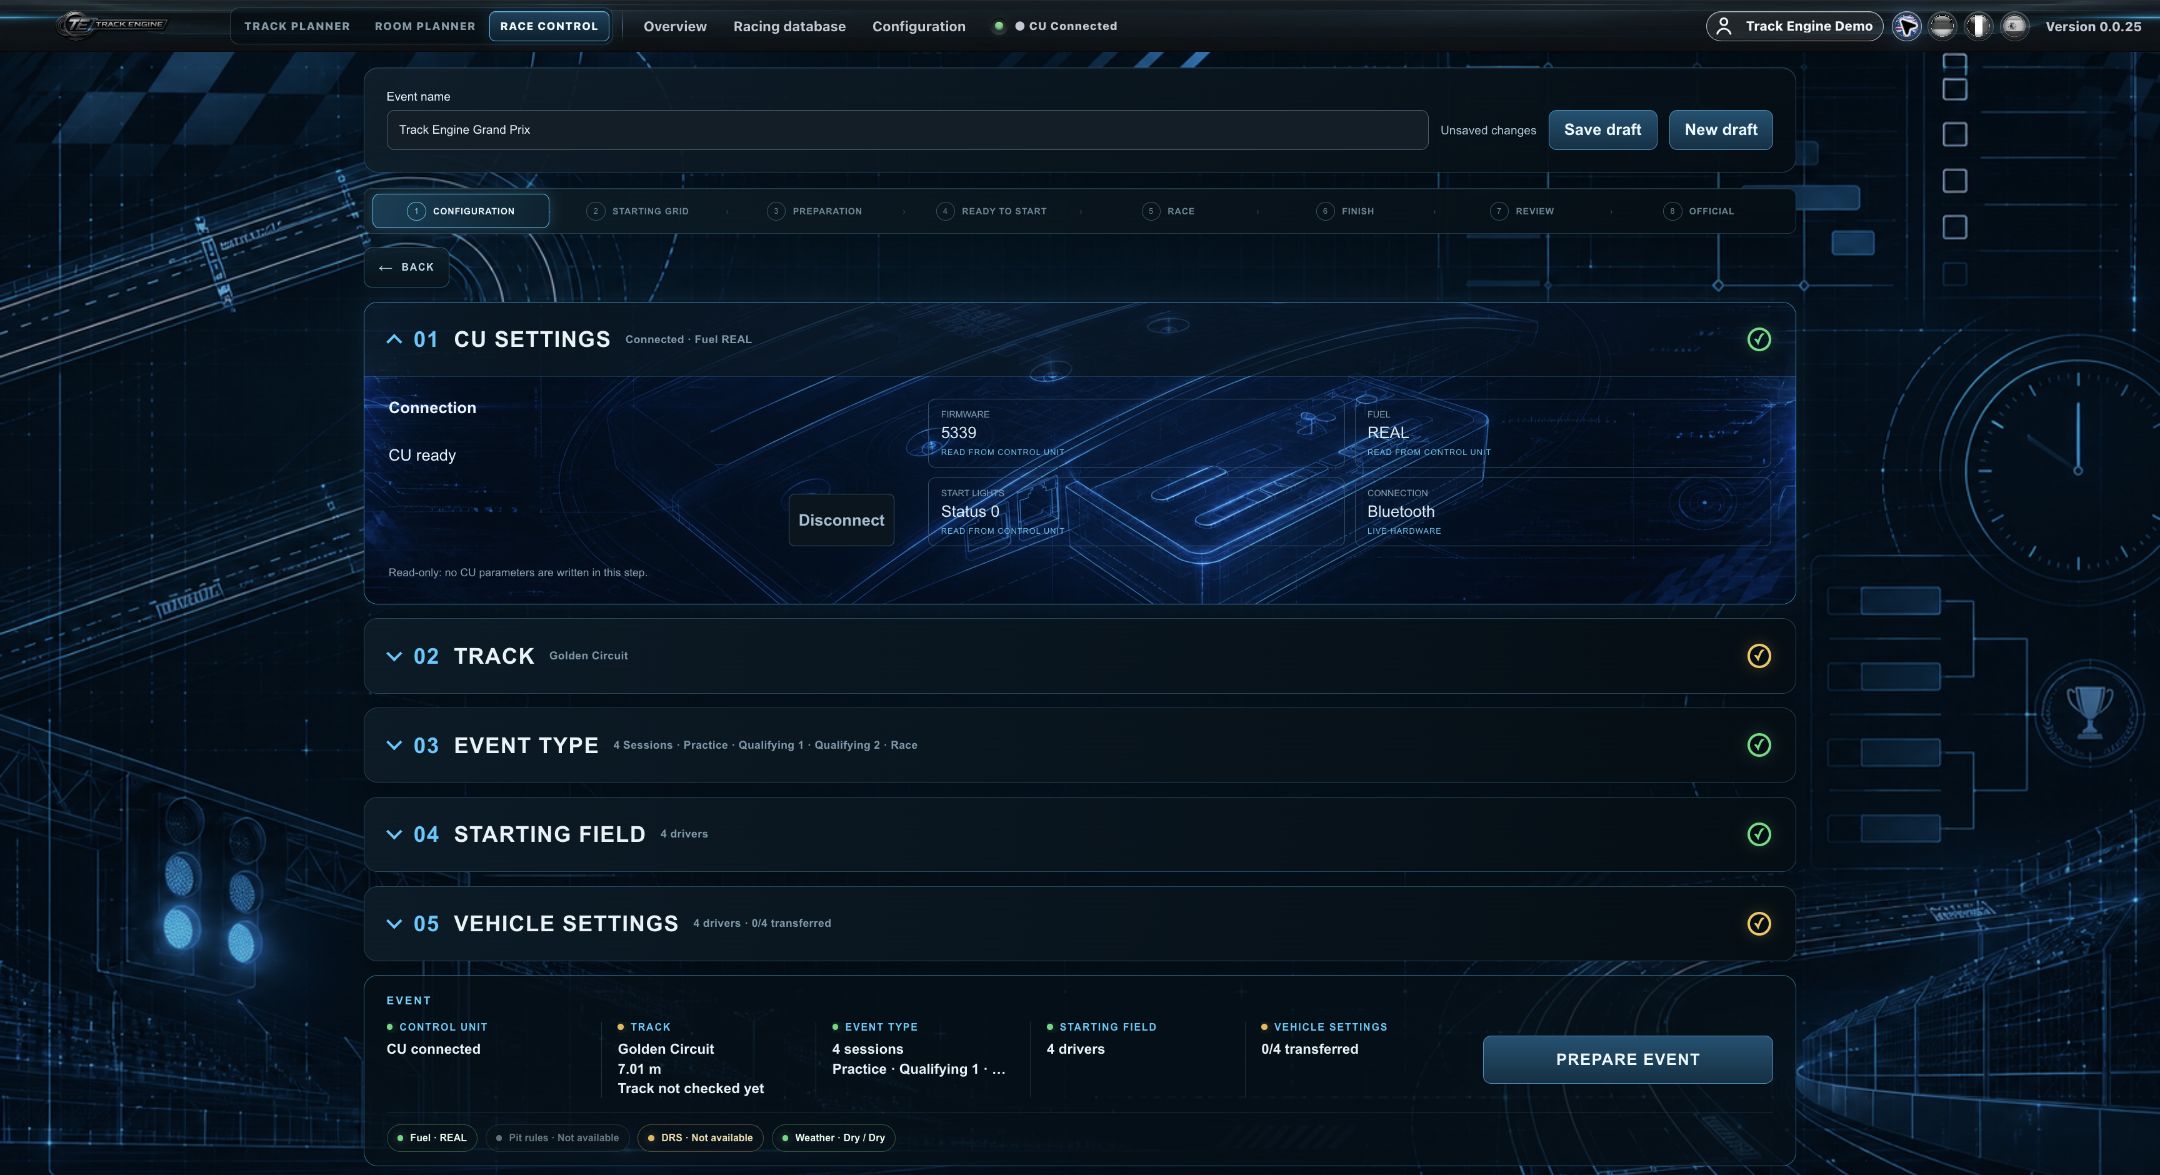Expand the 04 Starting Field section

(x=394, y=834)
